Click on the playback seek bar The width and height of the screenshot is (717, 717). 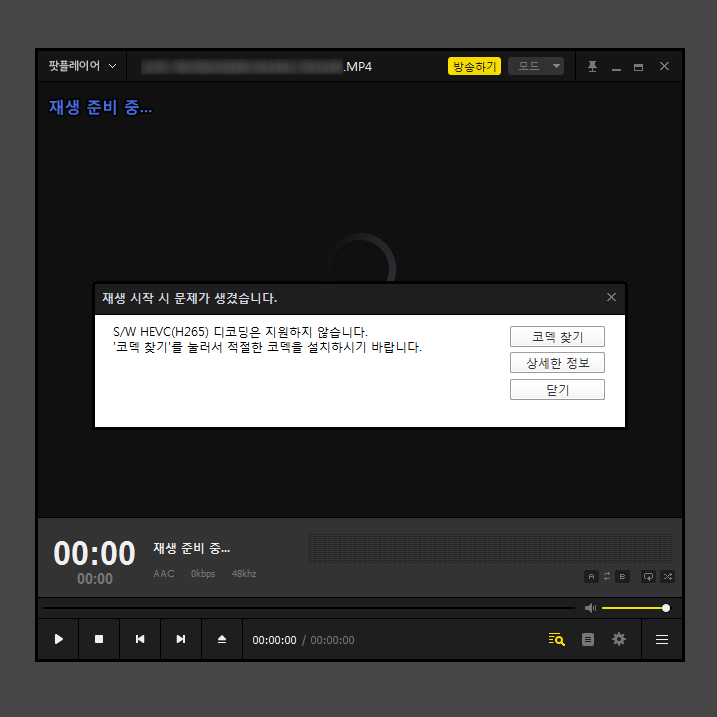(x=309, y=608)
